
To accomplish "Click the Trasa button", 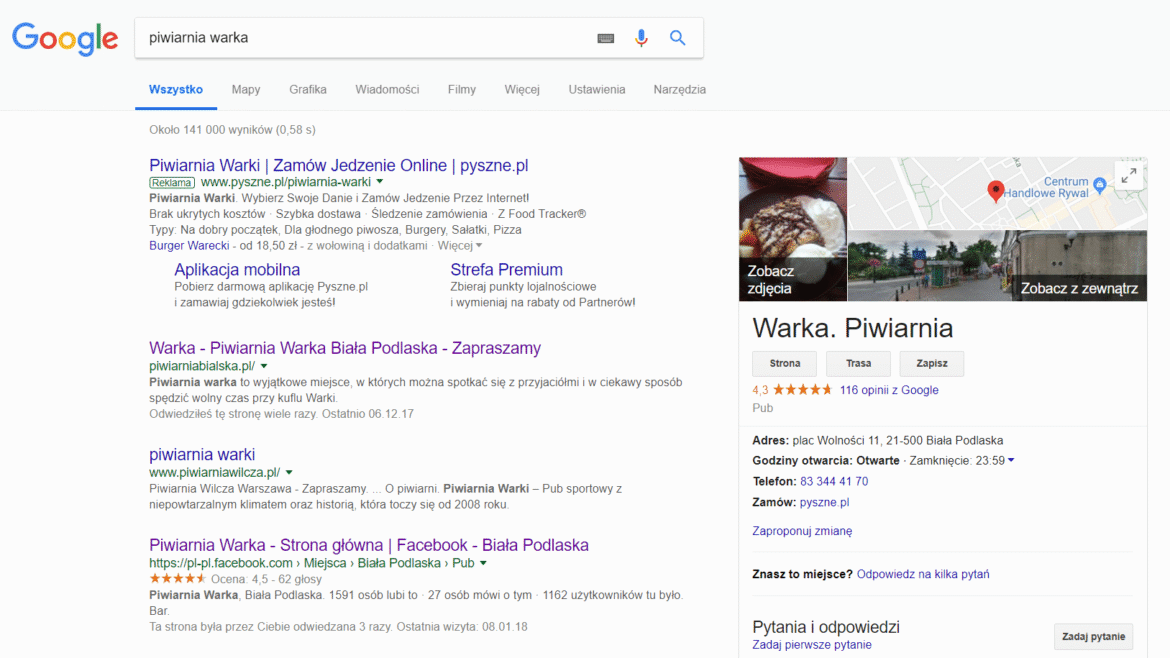I will pos(858,363).
